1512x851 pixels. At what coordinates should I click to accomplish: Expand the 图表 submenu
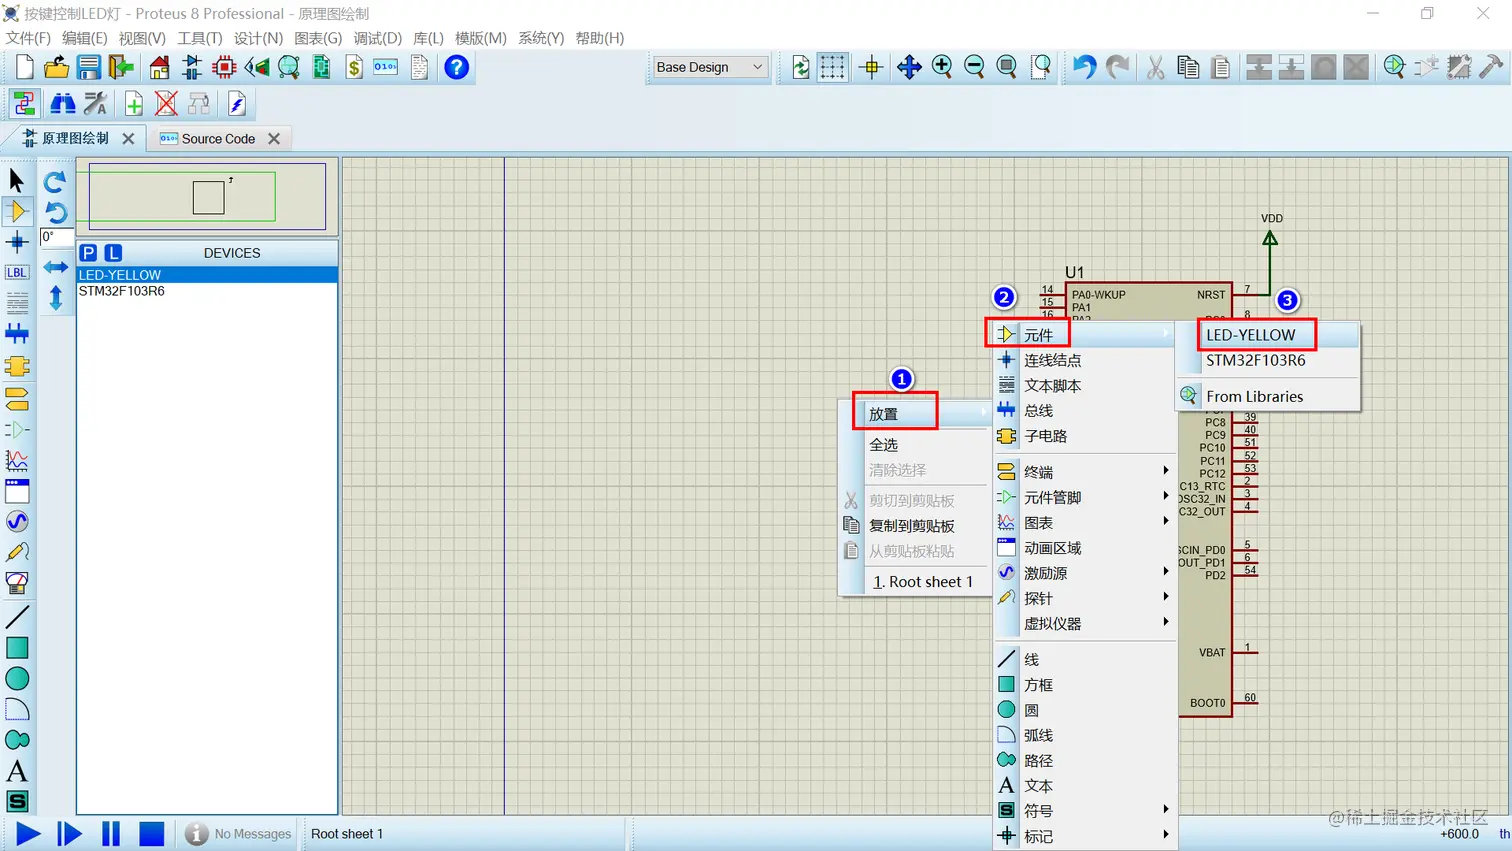[1085, 522]
